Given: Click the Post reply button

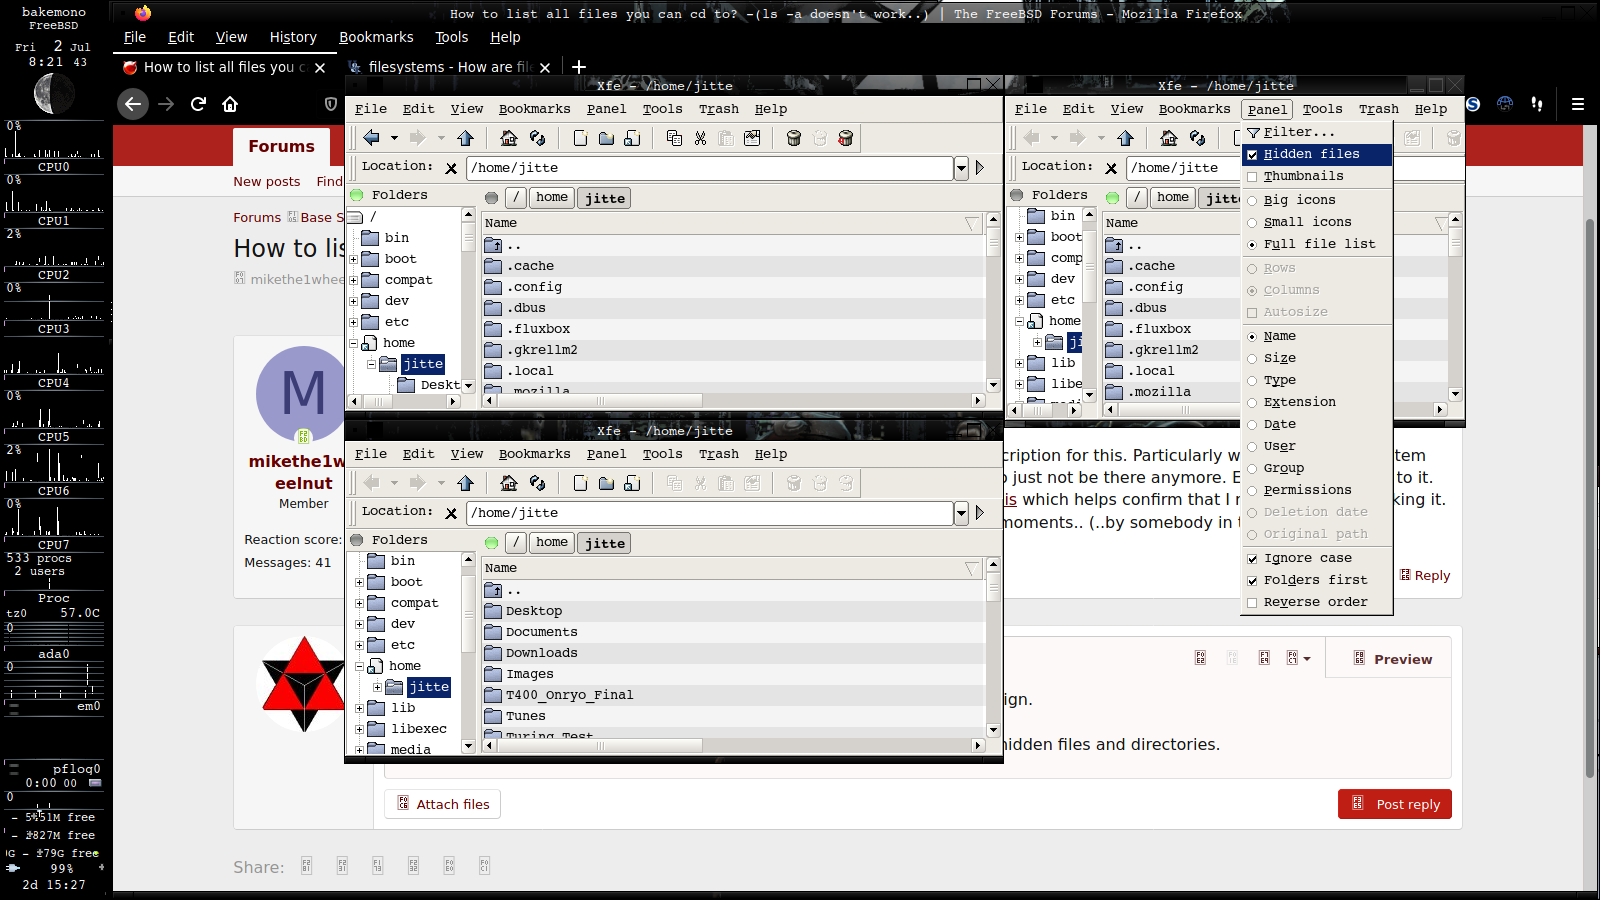Looking at the screenshot, I should (x=1395, y=804).
